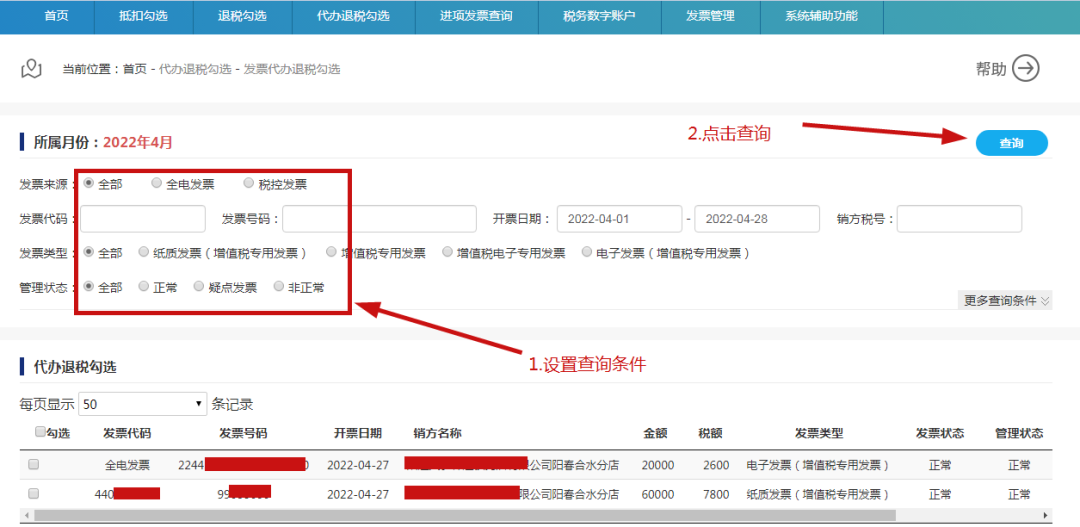Click the 首页 breadcrumb link
1080x527 pixels.
(x=134, y=69)
